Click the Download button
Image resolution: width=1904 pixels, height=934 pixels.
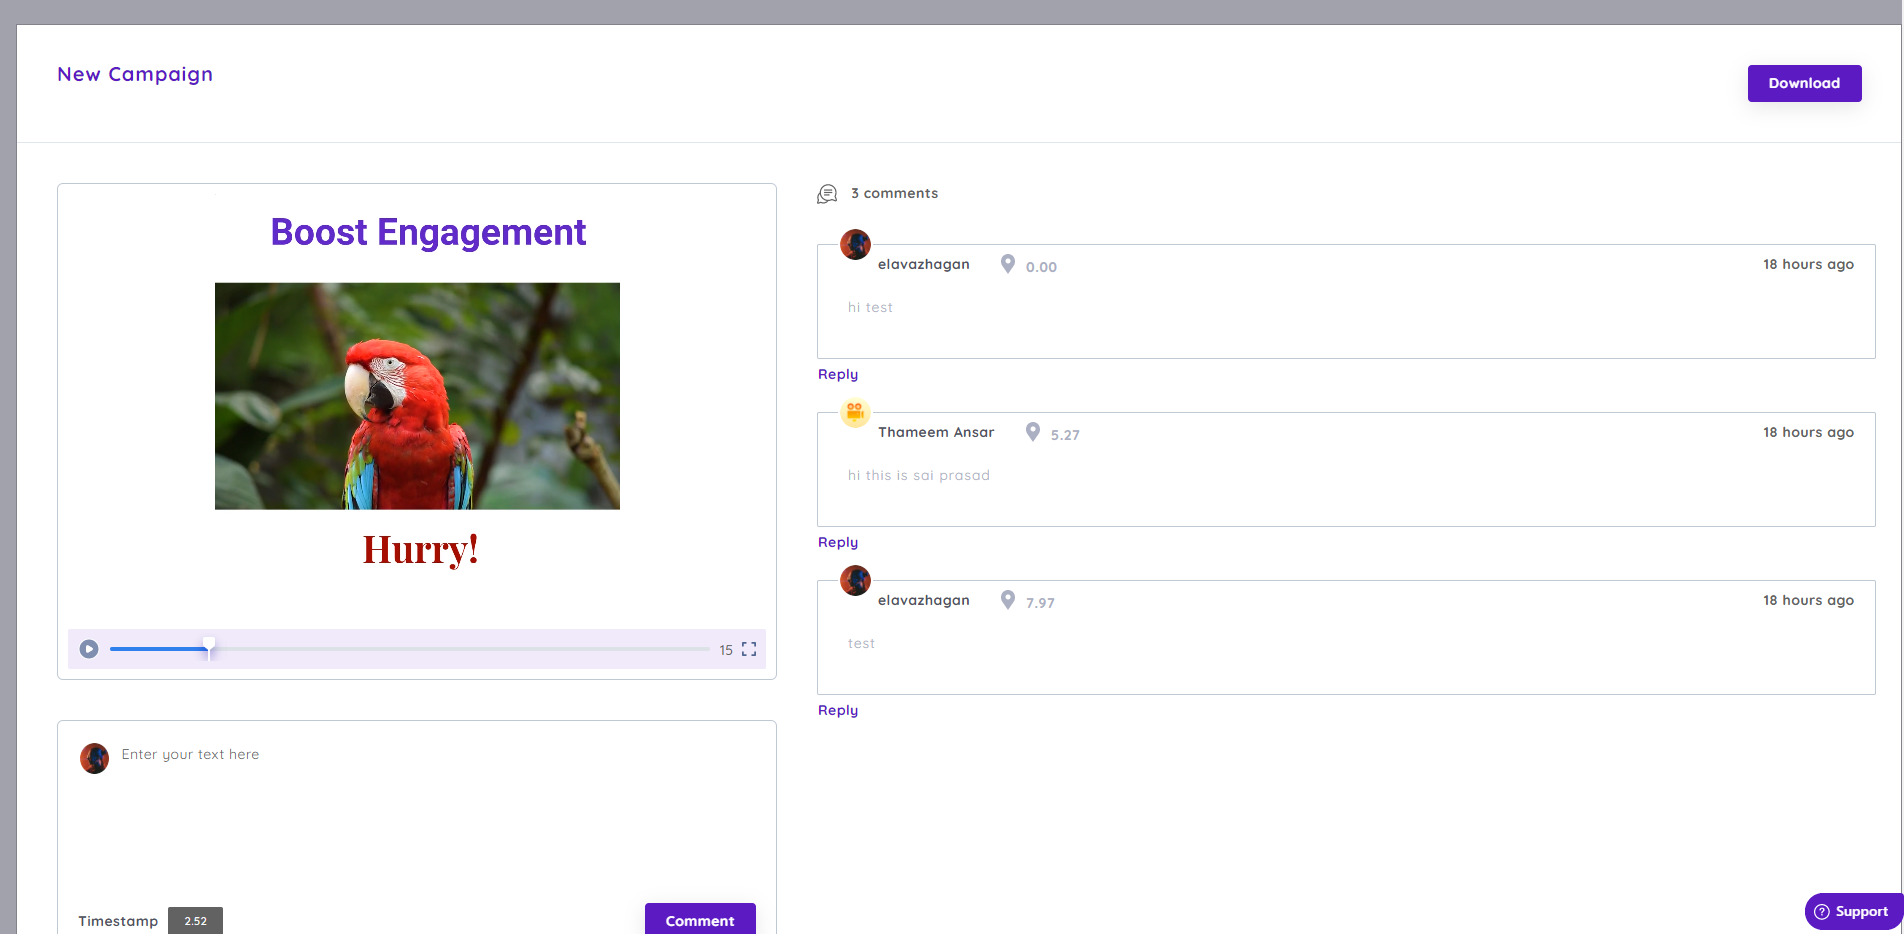[1804, 83]
